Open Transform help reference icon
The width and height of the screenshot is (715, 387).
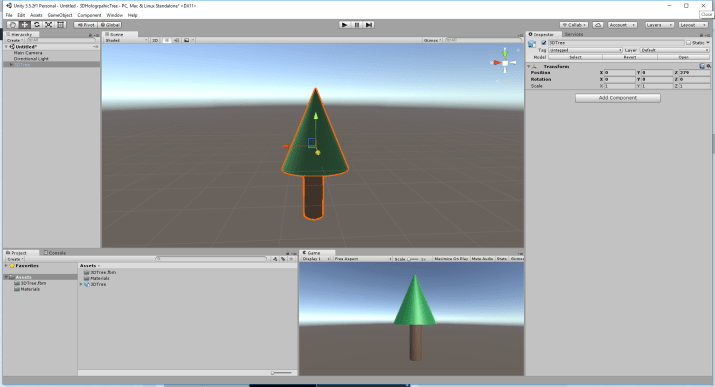coord(702,67)
